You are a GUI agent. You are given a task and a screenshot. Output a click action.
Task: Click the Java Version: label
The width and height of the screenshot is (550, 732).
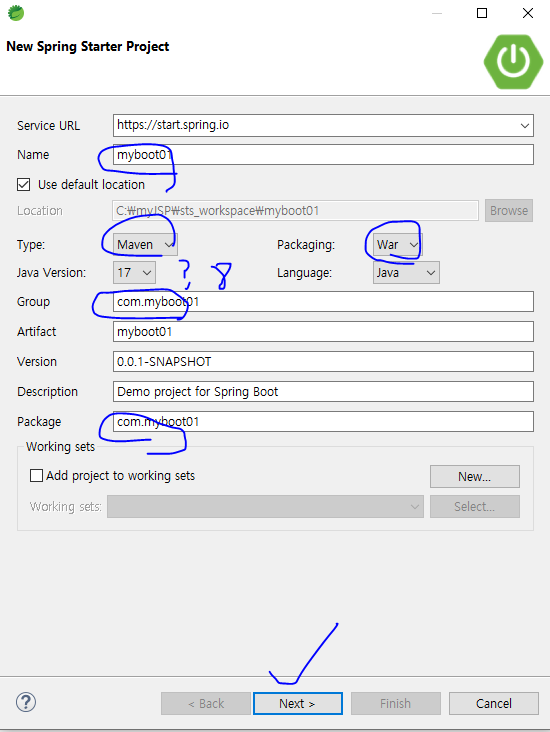[x=51, y=273]
